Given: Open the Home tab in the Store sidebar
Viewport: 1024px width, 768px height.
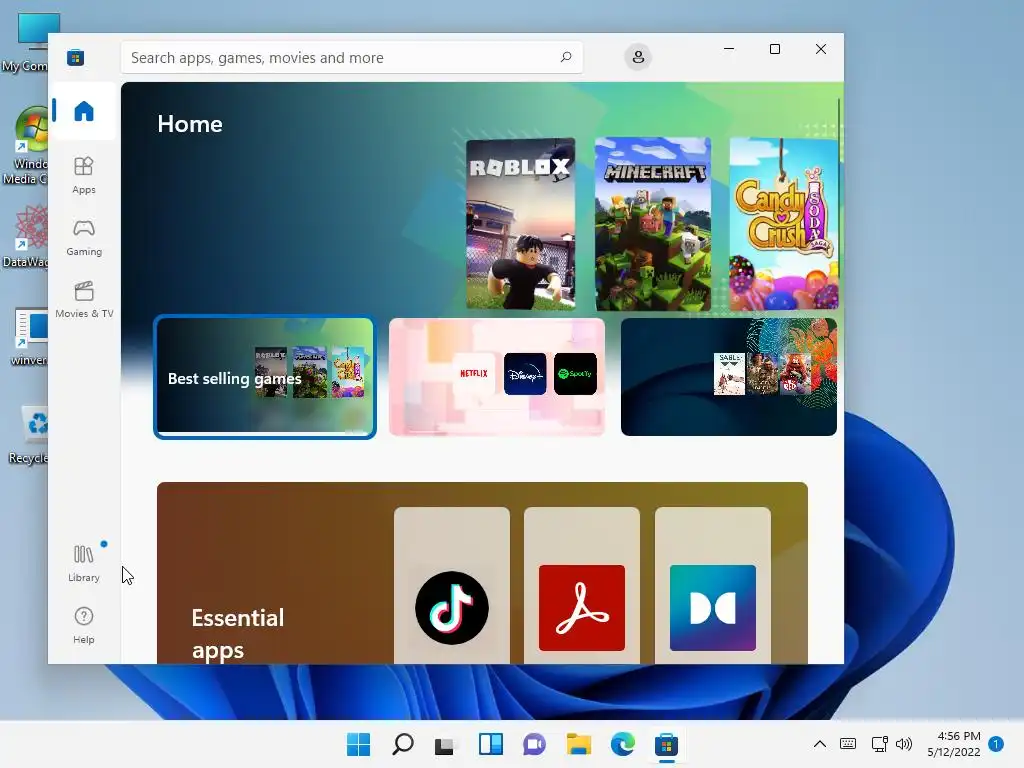Looking at the screenshot, I should coord(84,111).
